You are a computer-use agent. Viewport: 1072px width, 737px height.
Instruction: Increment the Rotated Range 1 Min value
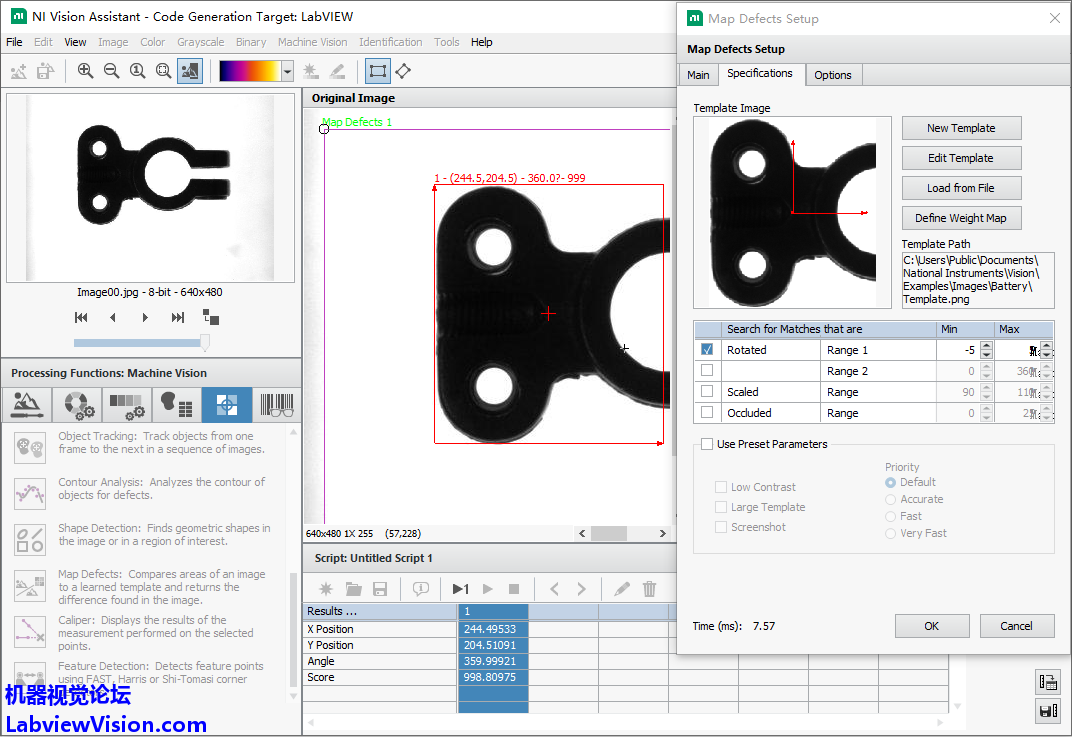pos(986,346)
